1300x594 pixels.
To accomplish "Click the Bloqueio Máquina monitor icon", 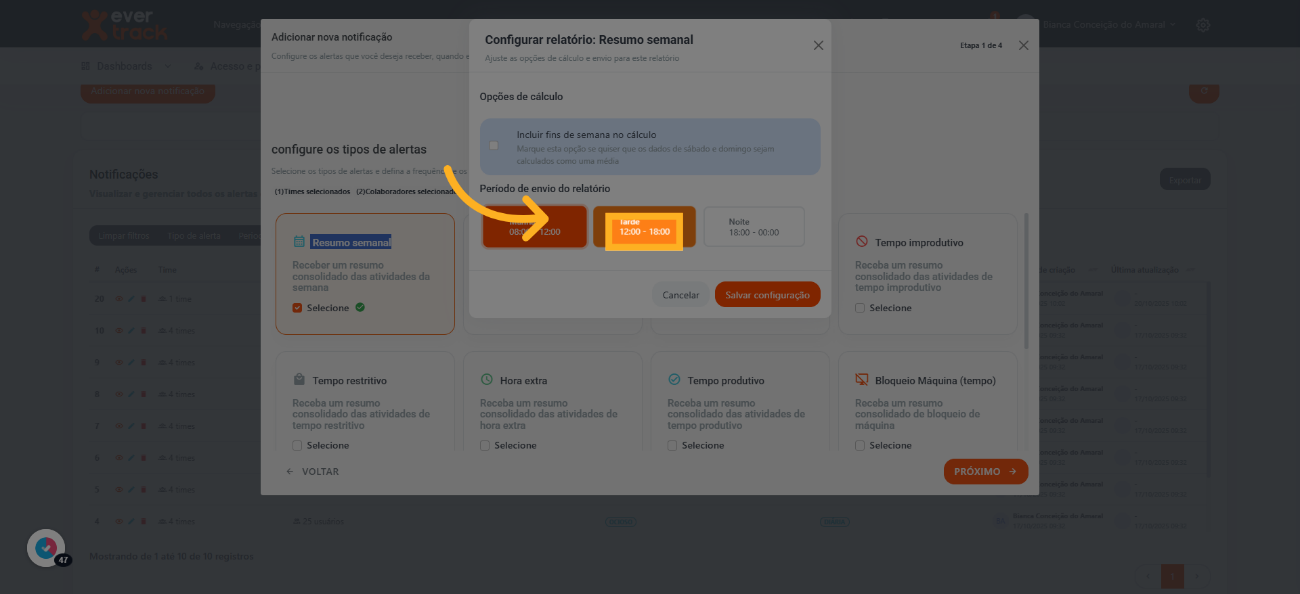I will point(862,380).
